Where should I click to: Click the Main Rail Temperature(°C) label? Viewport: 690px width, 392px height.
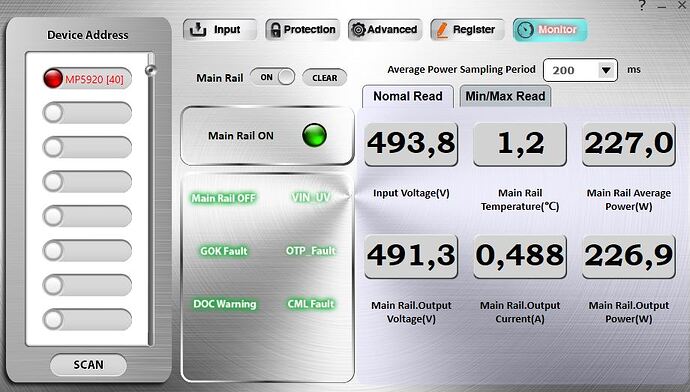[520, 200]
